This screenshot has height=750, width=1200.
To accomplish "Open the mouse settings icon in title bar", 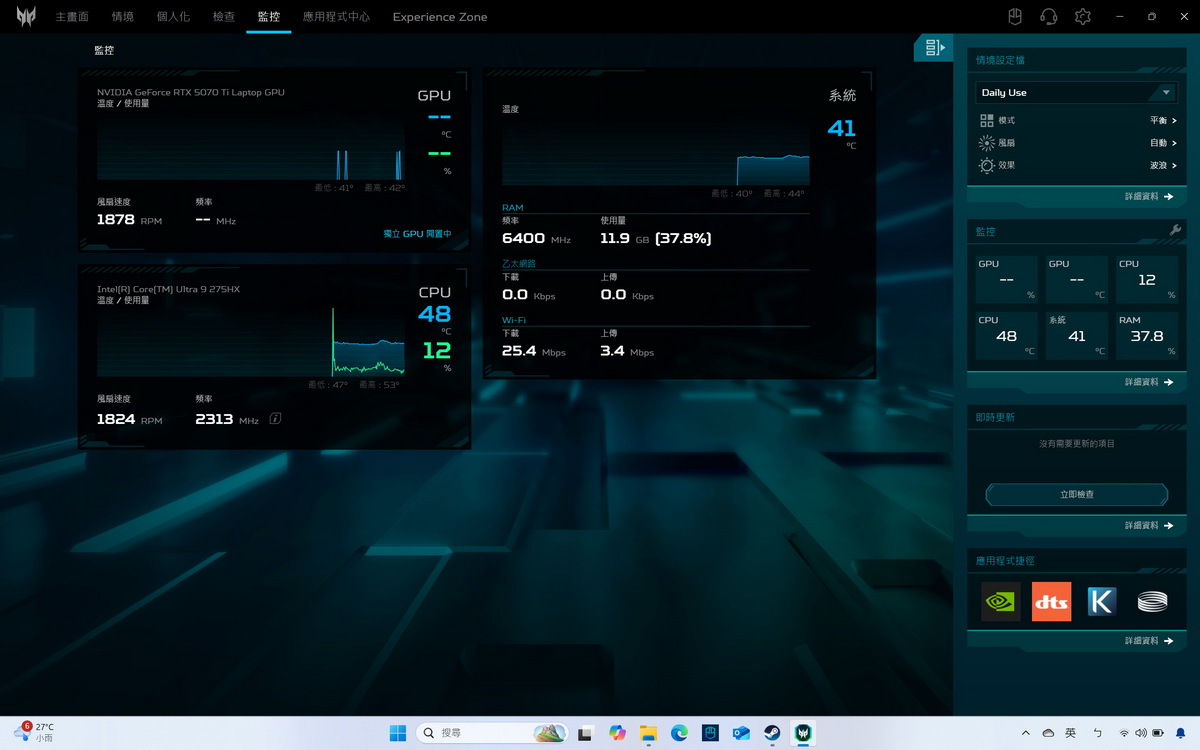I will tap(1014, 17).
